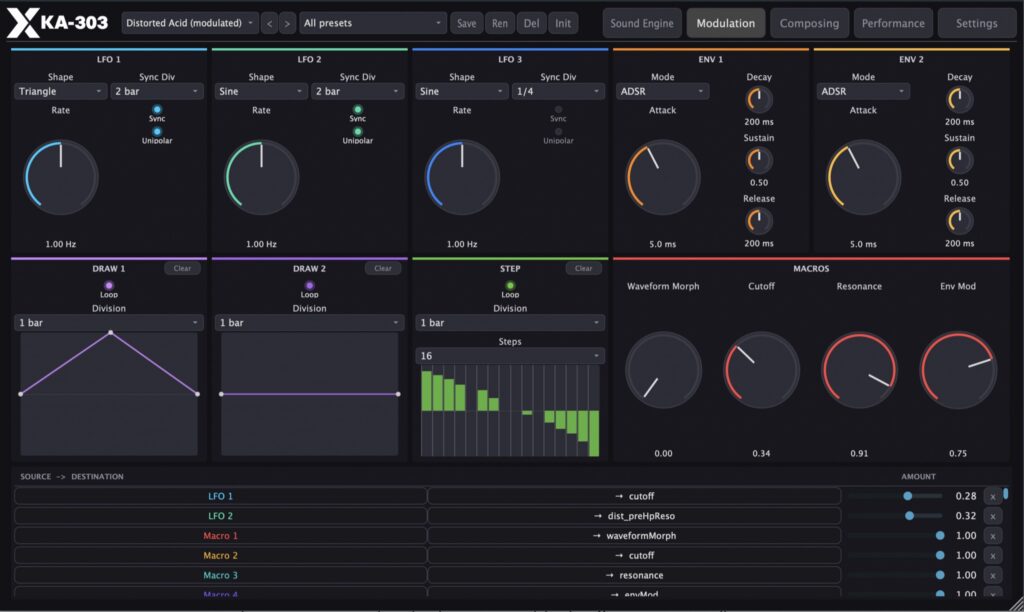Switch to the Composing tab

tap(809, 24)
